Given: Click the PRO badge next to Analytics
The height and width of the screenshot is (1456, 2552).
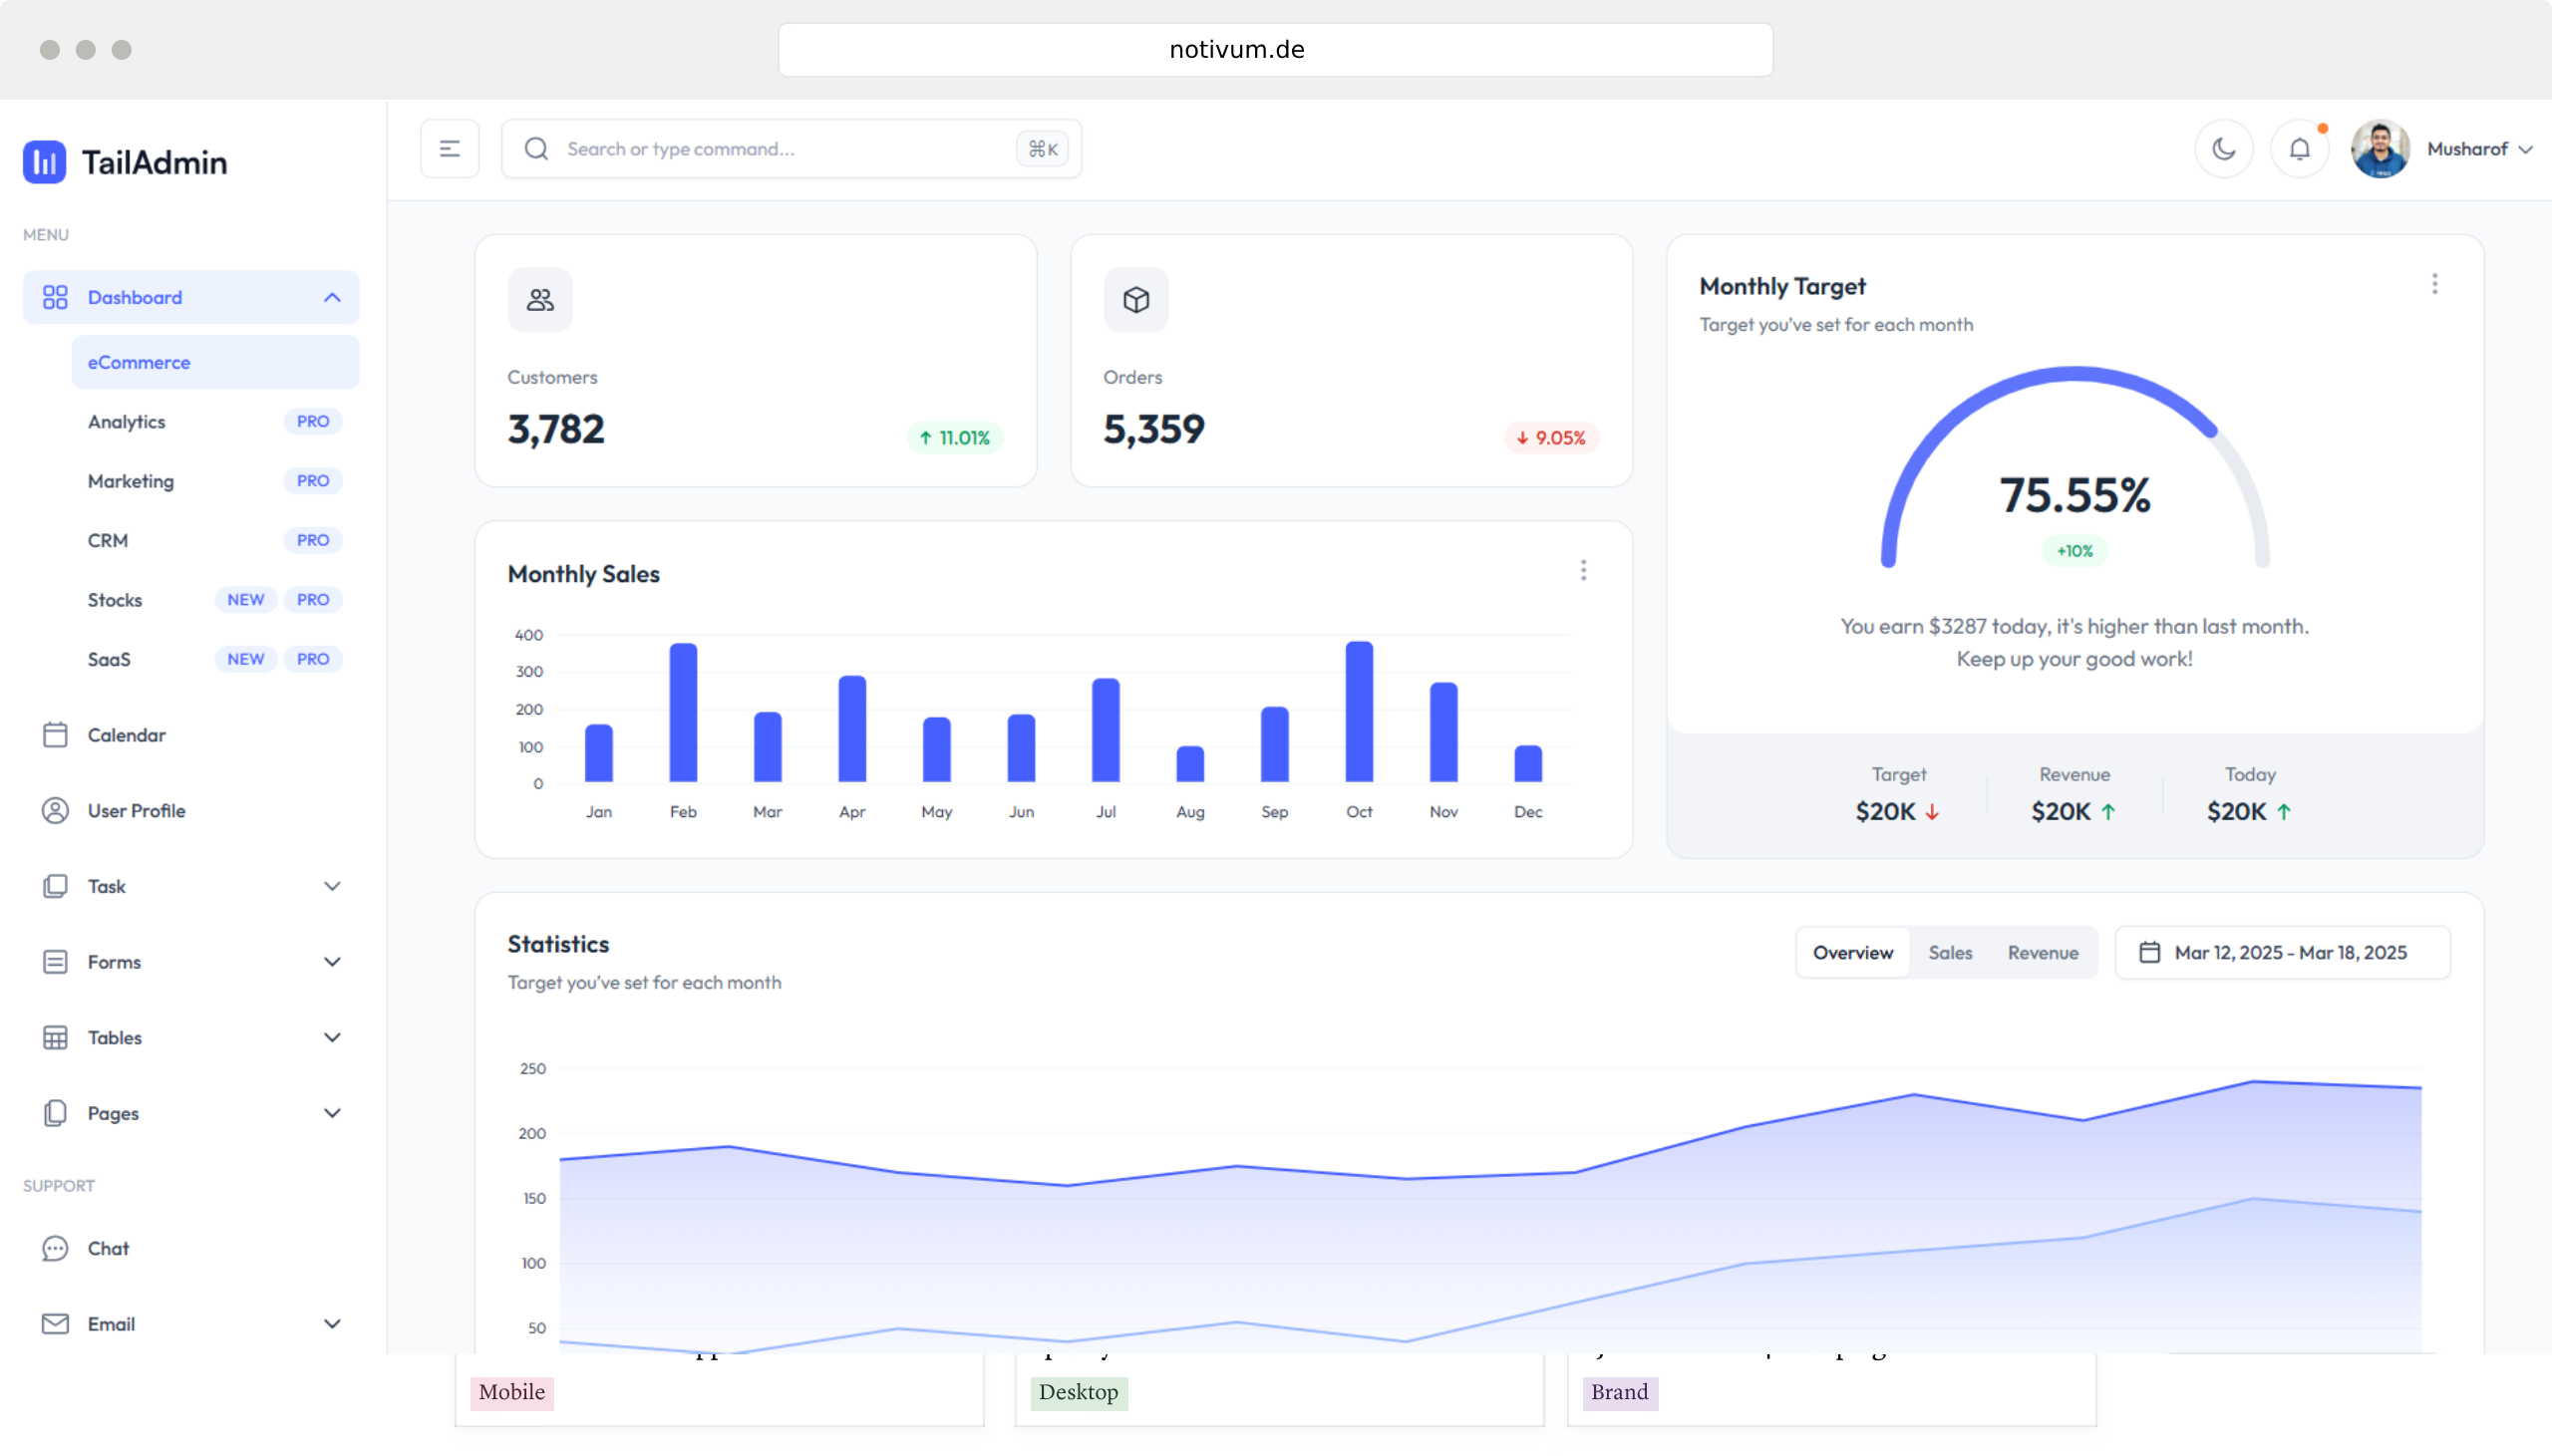Looking at the screenshot, I should point(313,422).
